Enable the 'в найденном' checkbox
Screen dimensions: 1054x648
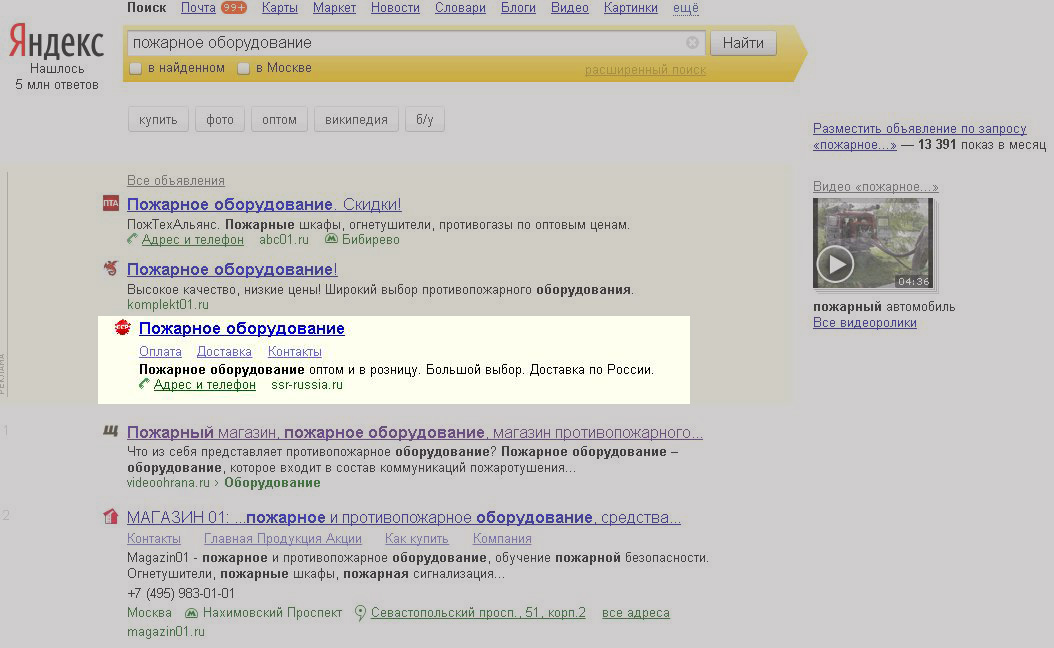pos(135,68)
